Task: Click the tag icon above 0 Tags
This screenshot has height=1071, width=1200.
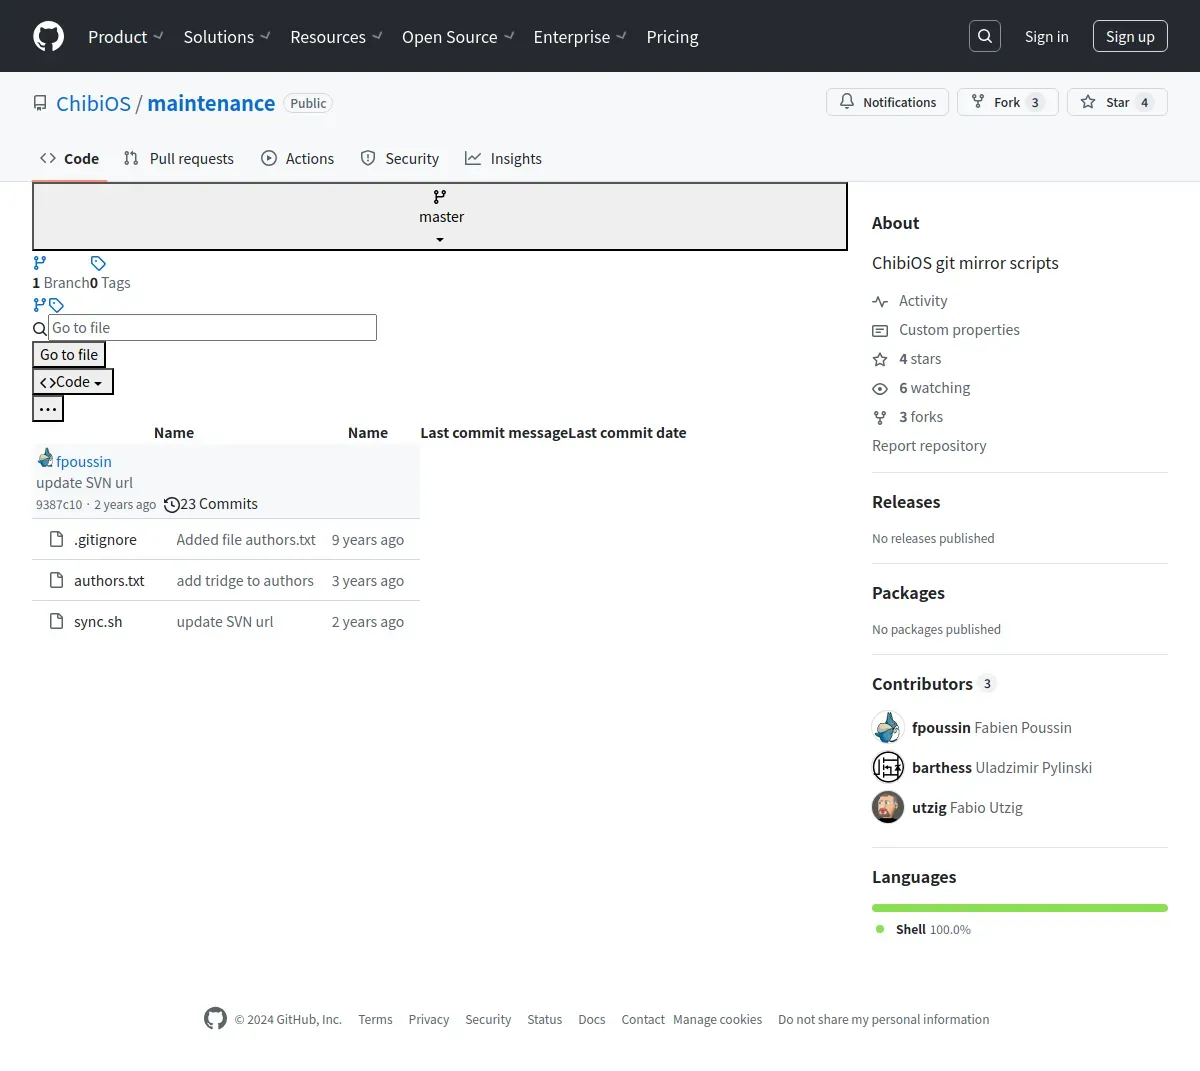Action: 98,263
